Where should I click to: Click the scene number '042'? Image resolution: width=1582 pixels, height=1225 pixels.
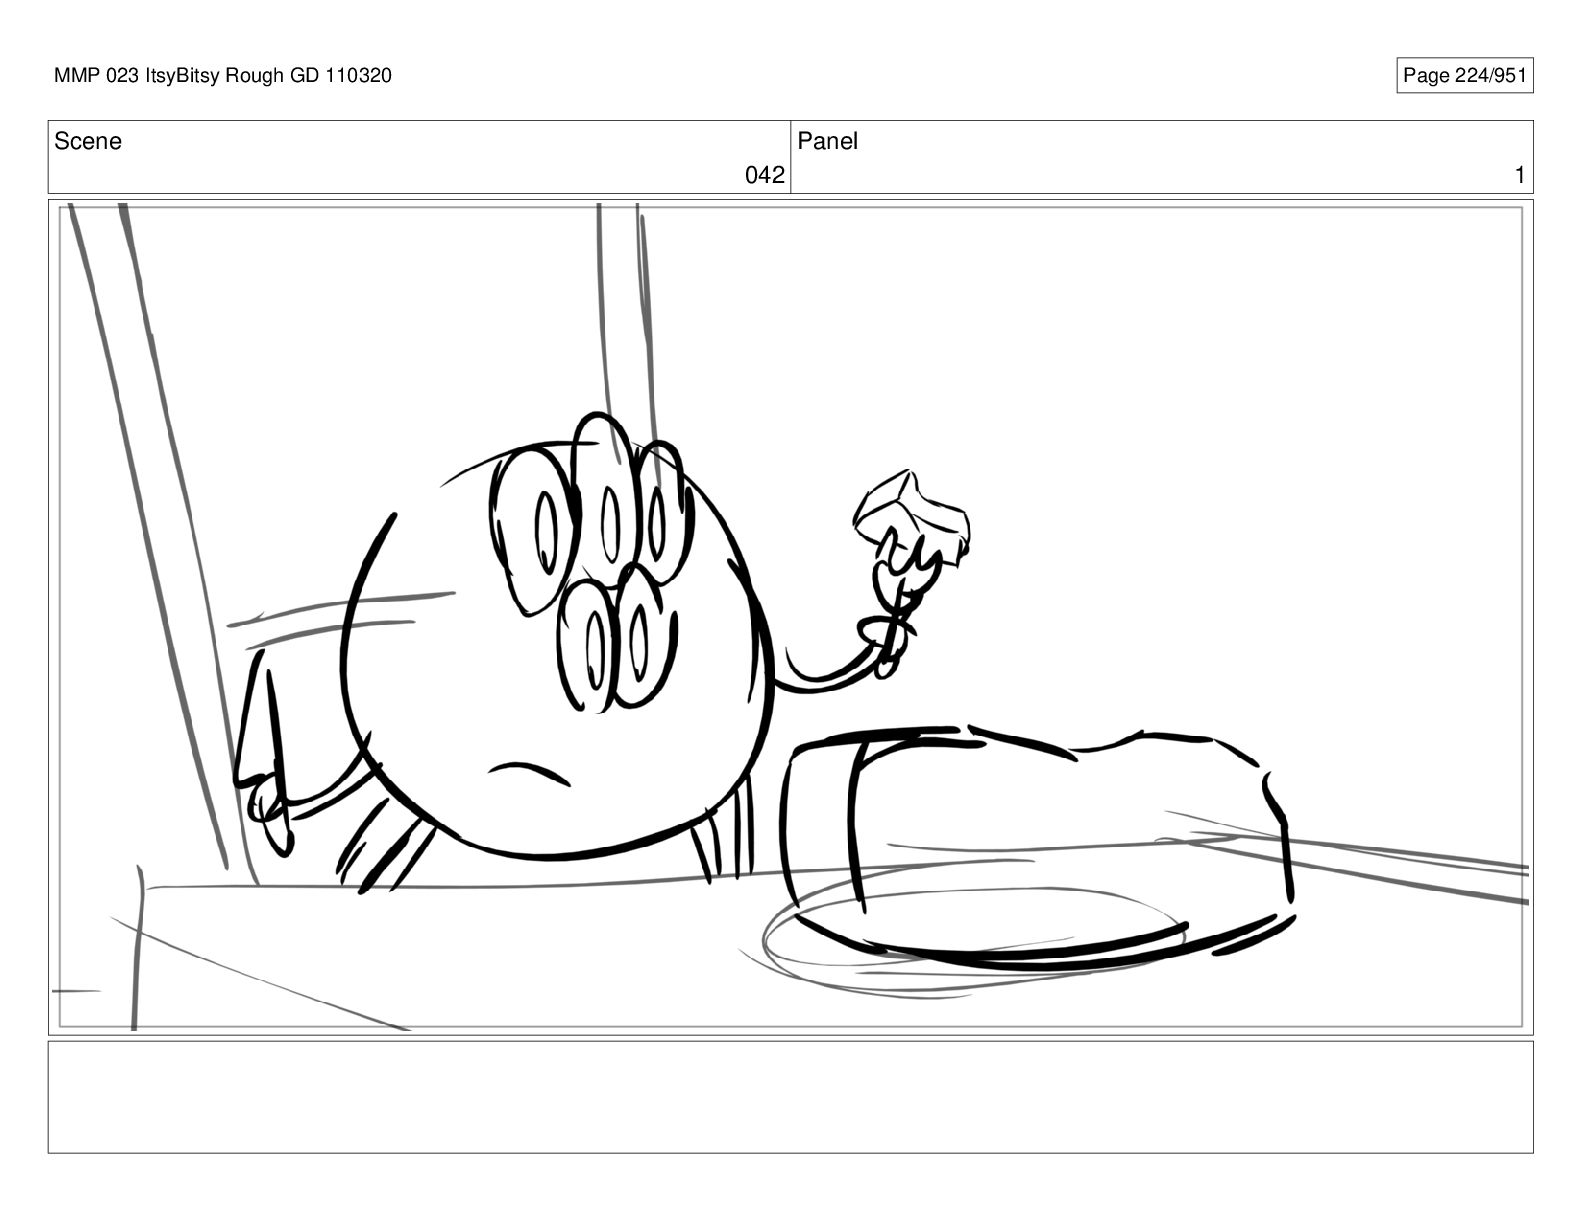[765, 176]
